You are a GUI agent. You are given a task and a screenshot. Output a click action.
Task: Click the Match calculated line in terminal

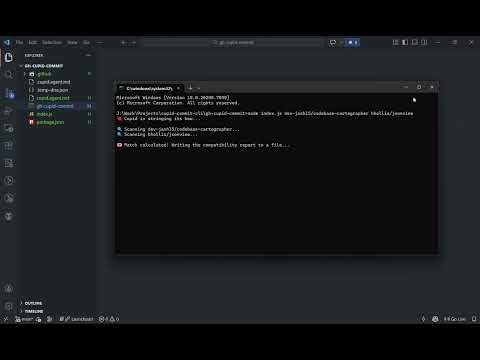(x=203, y=145)
